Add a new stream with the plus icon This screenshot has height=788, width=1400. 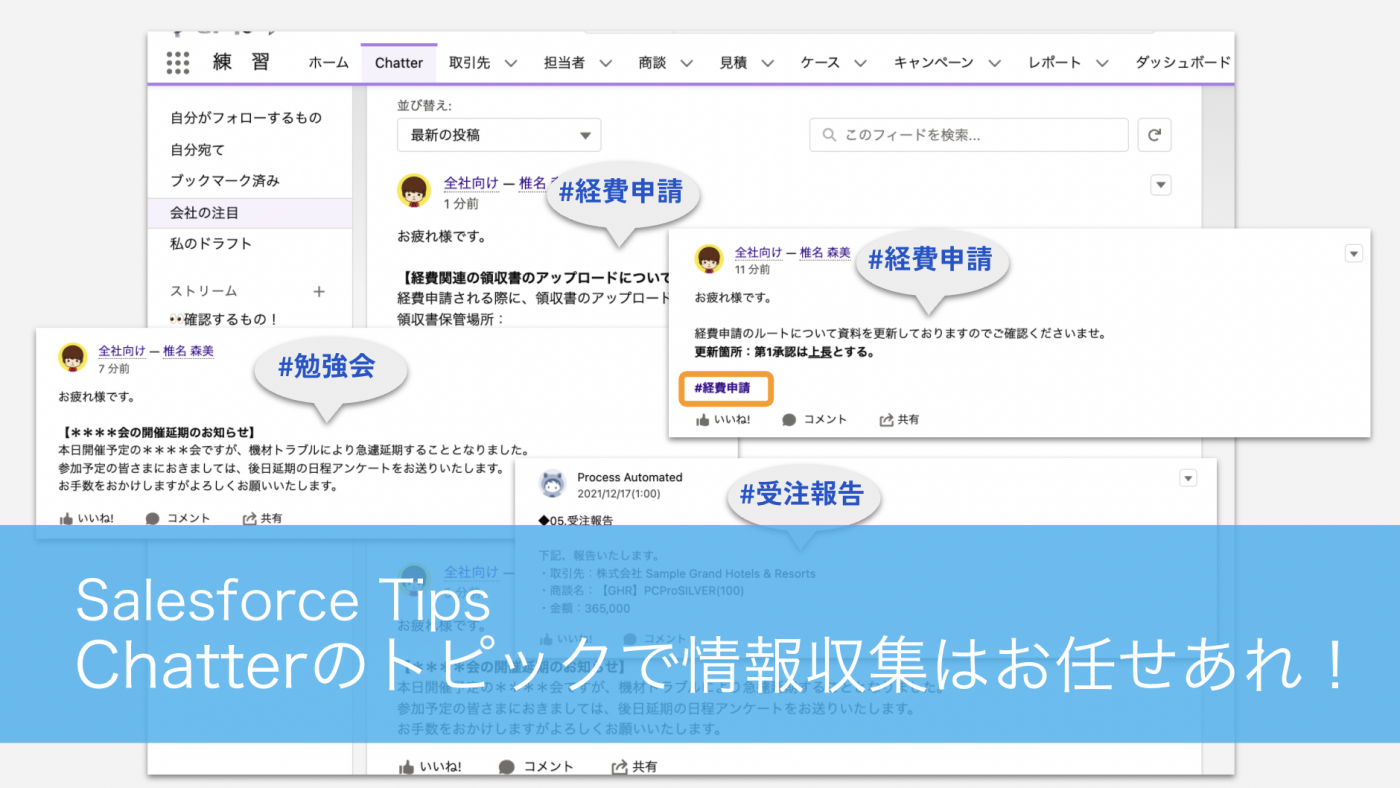click(319, 291)
